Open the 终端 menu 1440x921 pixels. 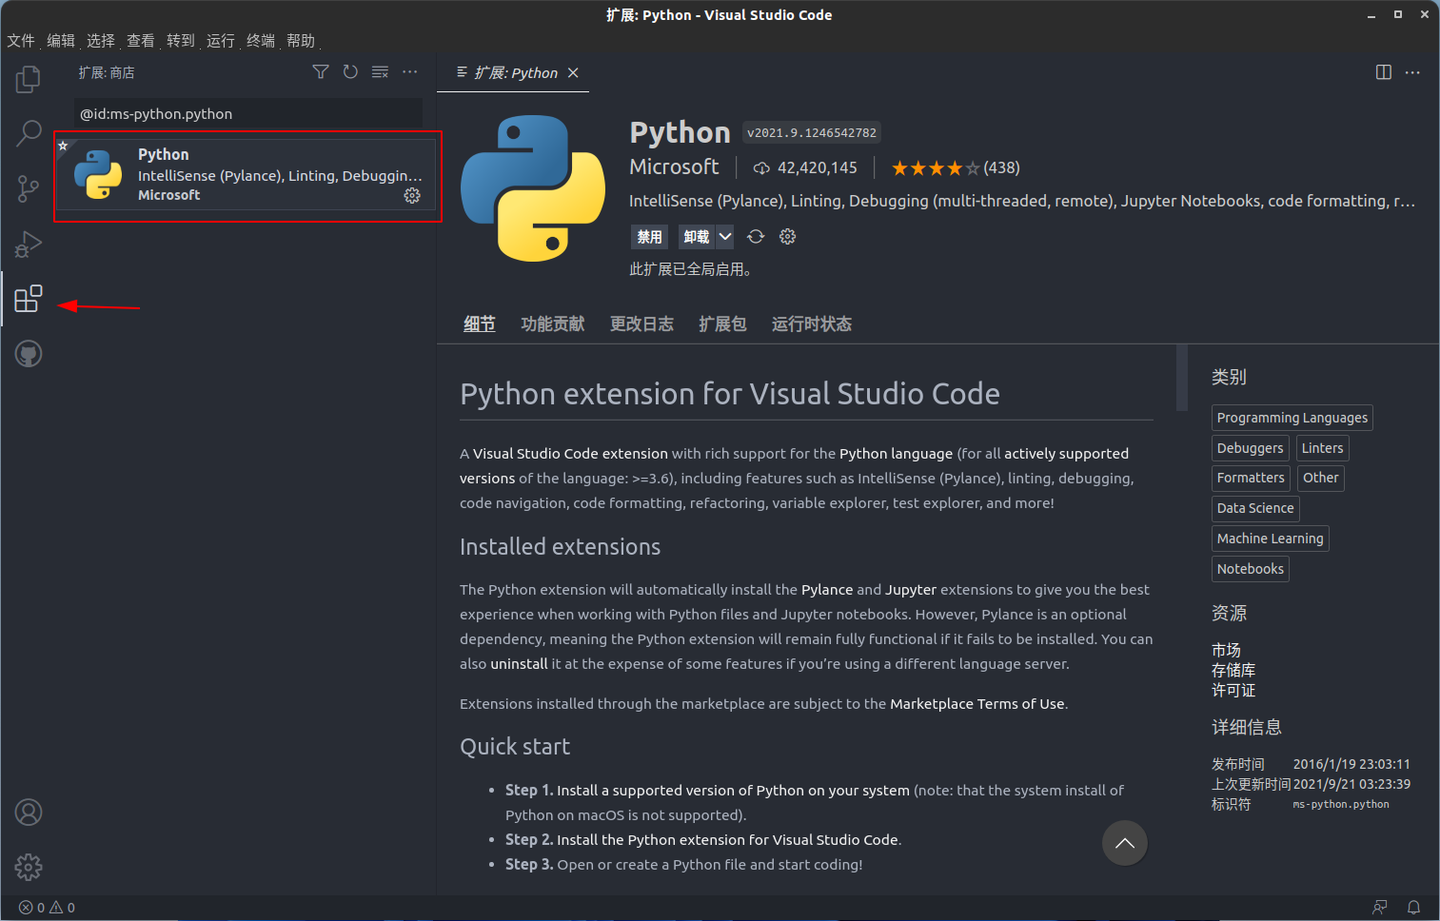tap(260, 40)
